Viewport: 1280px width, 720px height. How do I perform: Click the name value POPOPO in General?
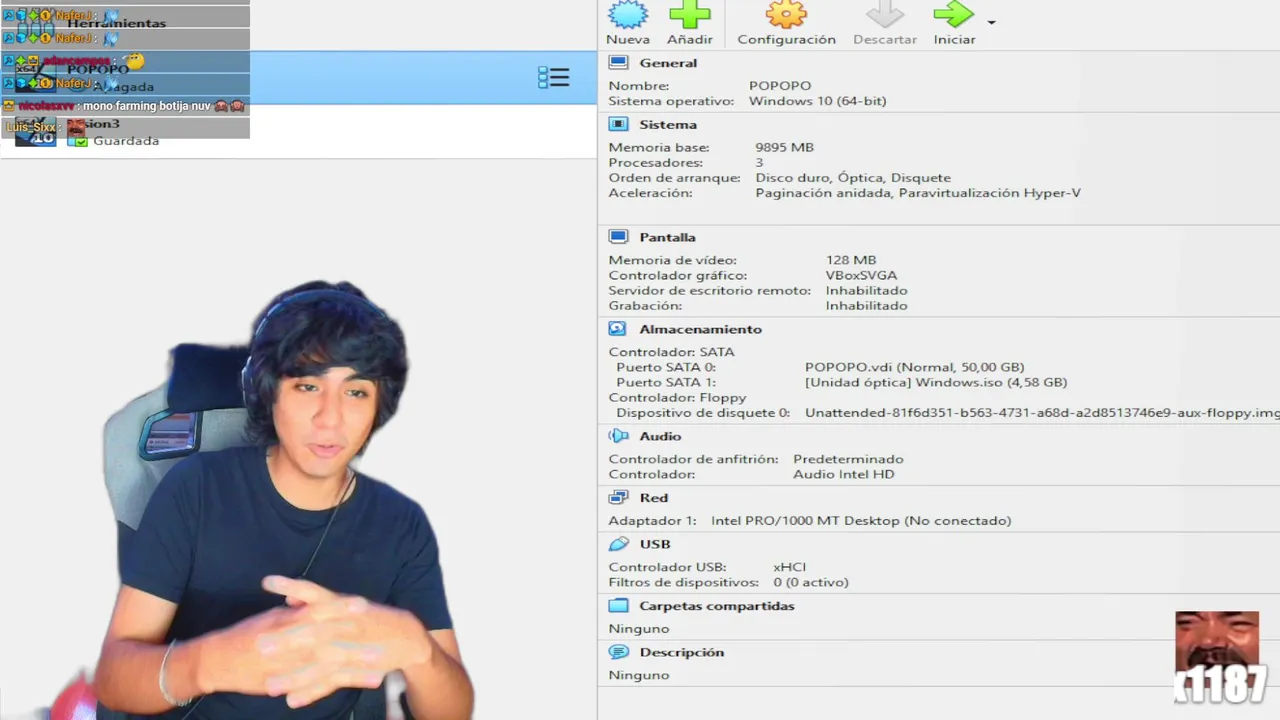point(780,86)
